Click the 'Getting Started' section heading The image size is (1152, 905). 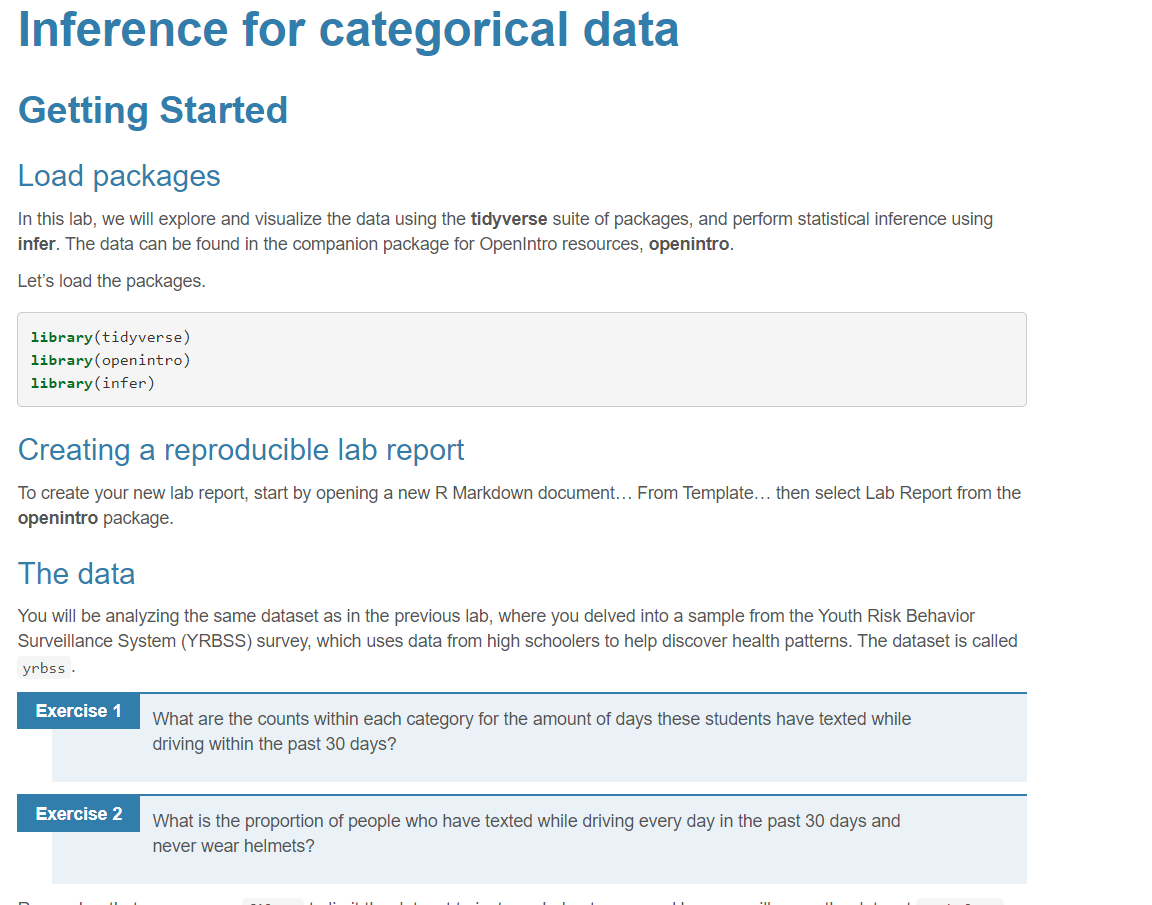pyautogui.click(x=152, y=110)
